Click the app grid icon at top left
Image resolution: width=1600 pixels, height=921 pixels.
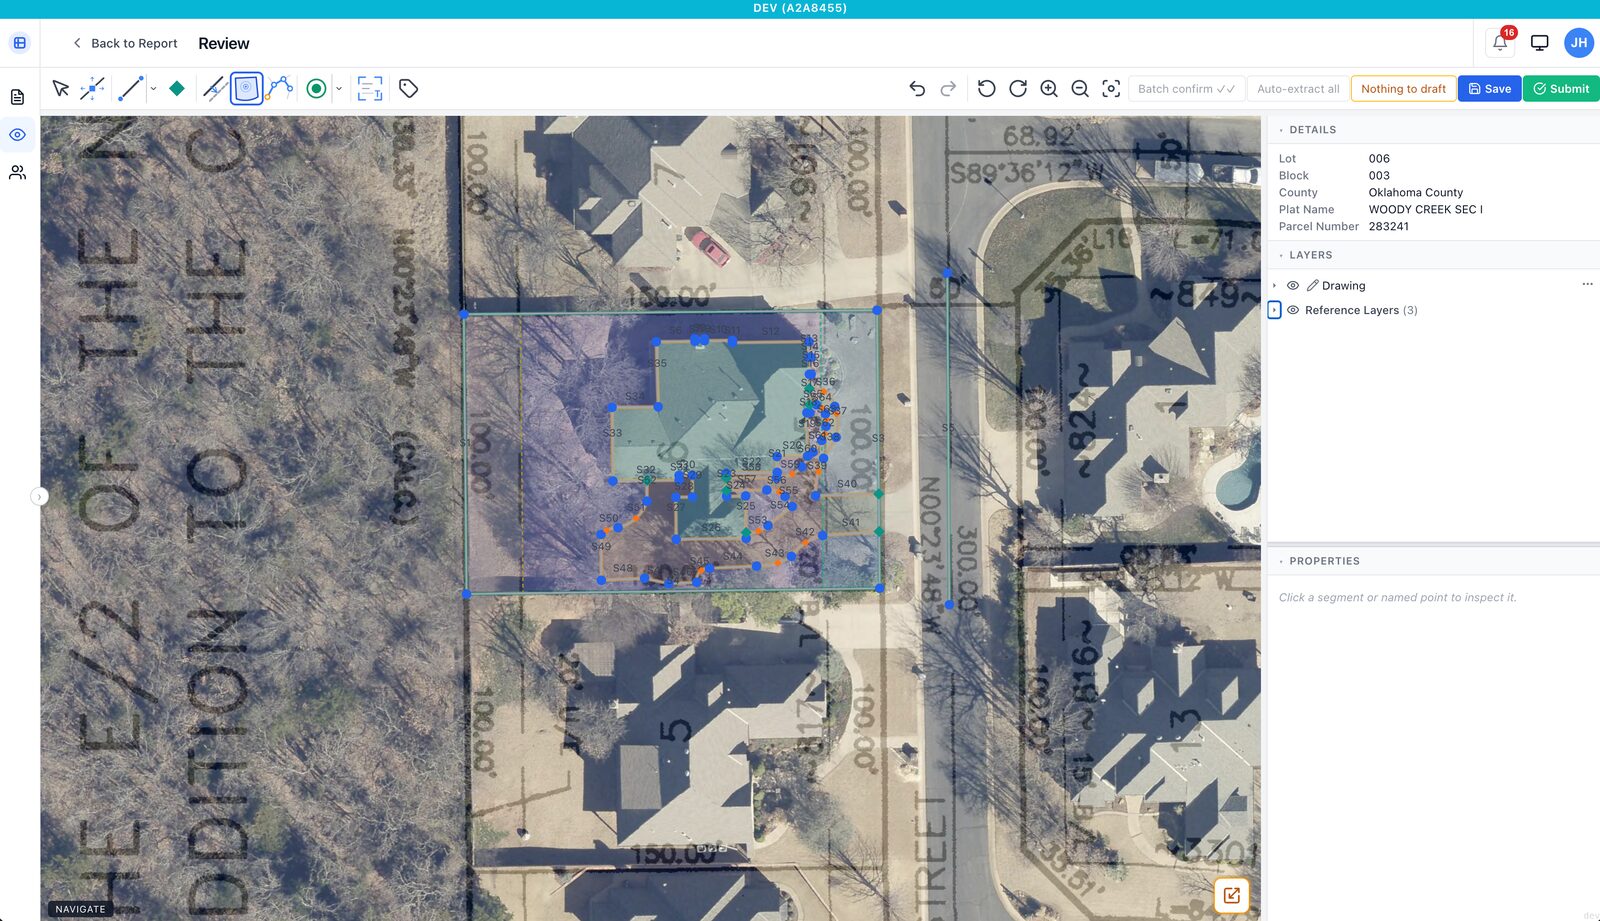(x=20, y=43)
